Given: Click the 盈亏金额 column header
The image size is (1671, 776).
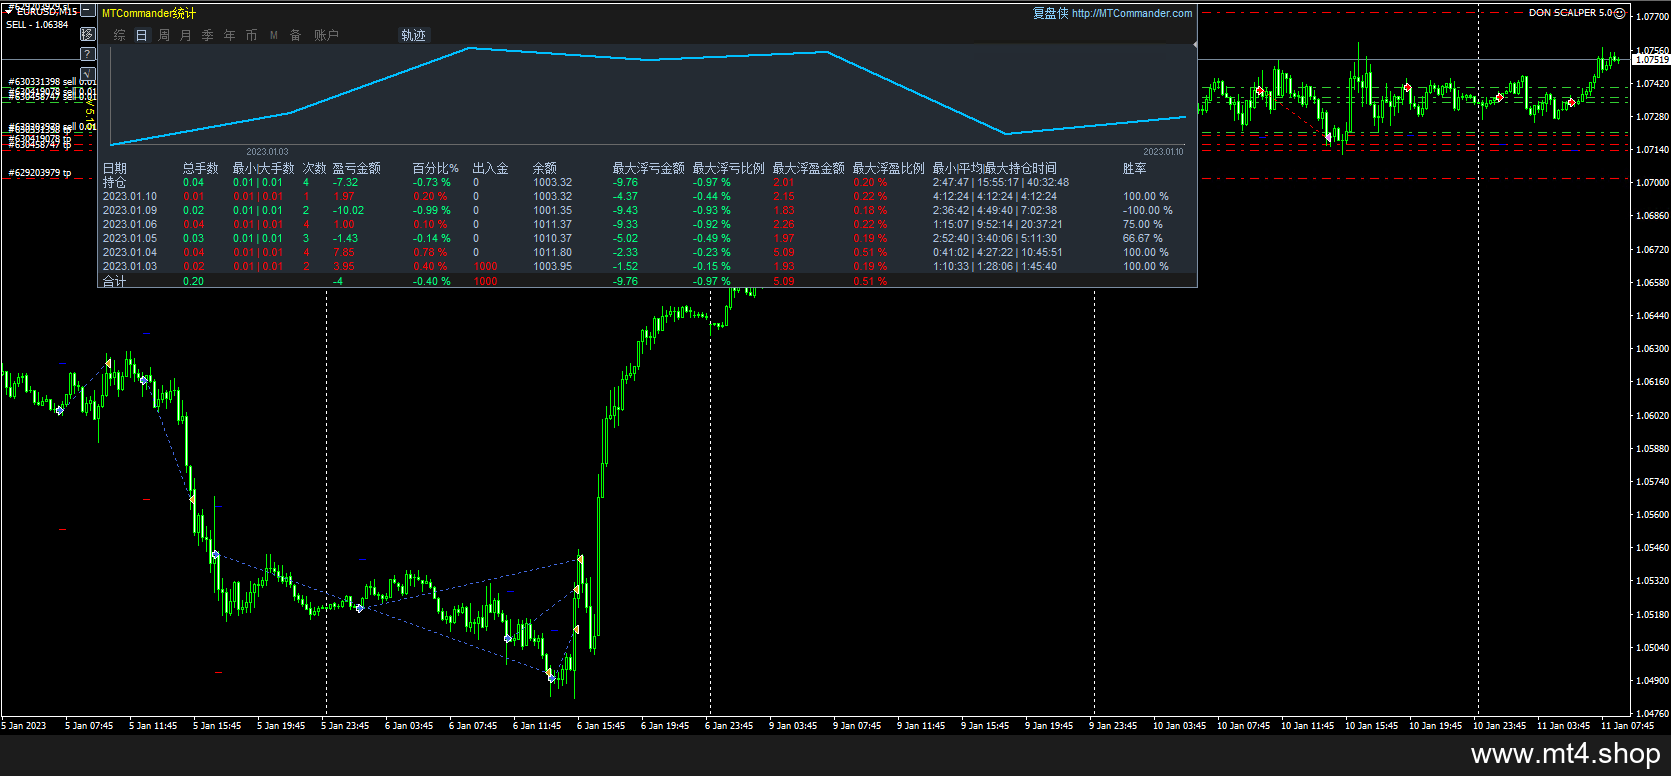Looking at the screenshot, I should pyautogui.click(x=357, y=168).
